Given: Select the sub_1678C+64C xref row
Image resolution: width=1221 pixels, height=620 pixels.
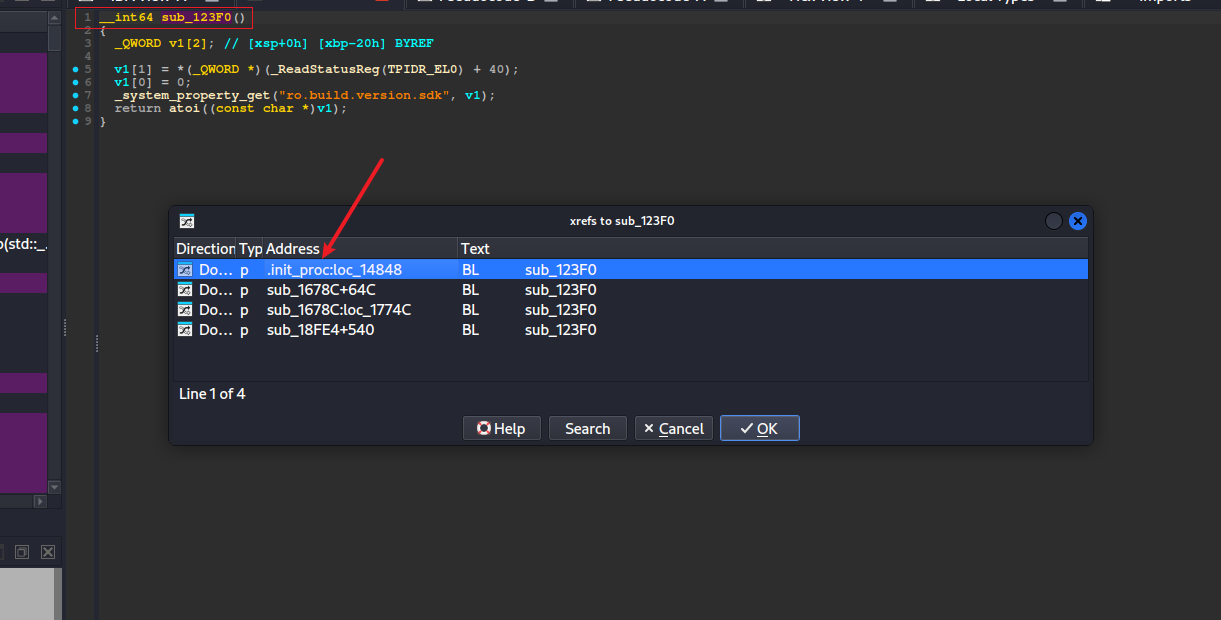Looking at the screenshot, I should click(x=321, y=290).
